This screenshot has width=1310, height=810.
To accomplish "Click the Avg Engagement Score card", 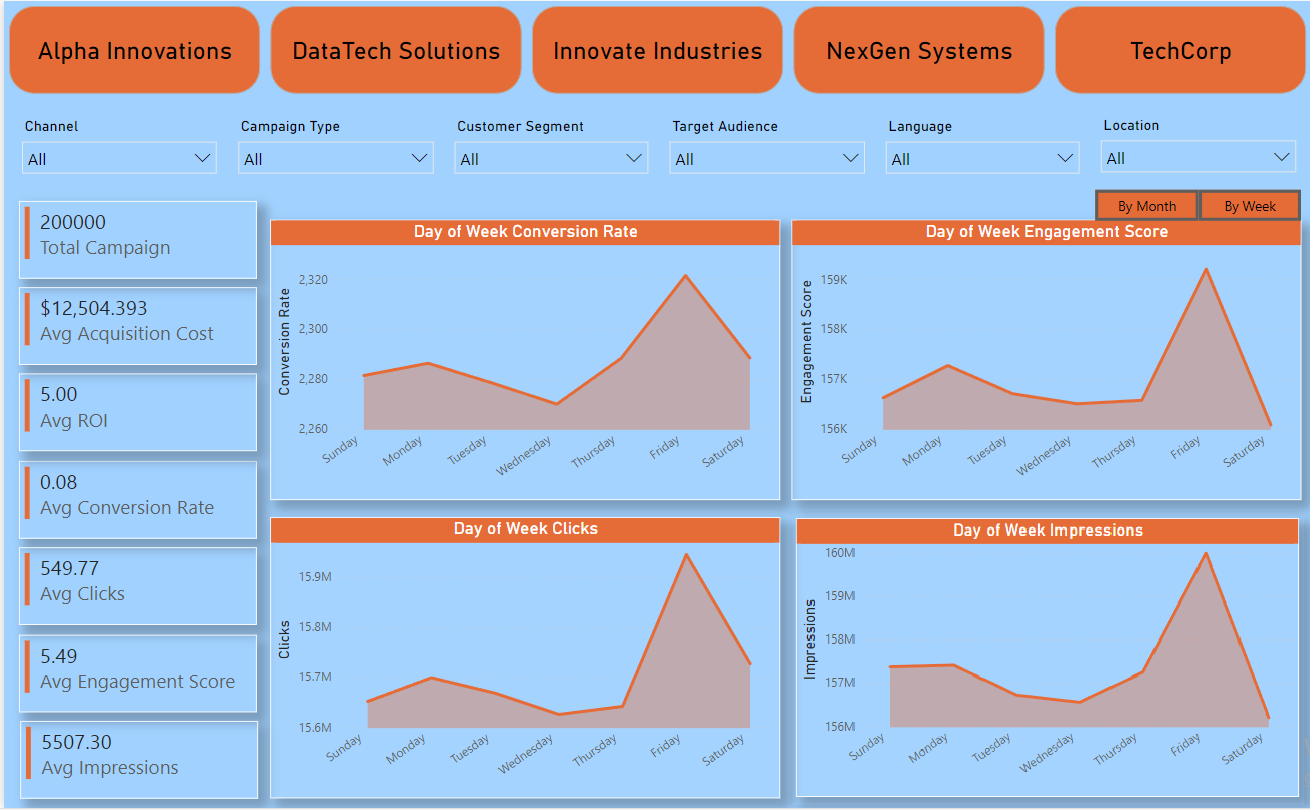I will [138, 670].
